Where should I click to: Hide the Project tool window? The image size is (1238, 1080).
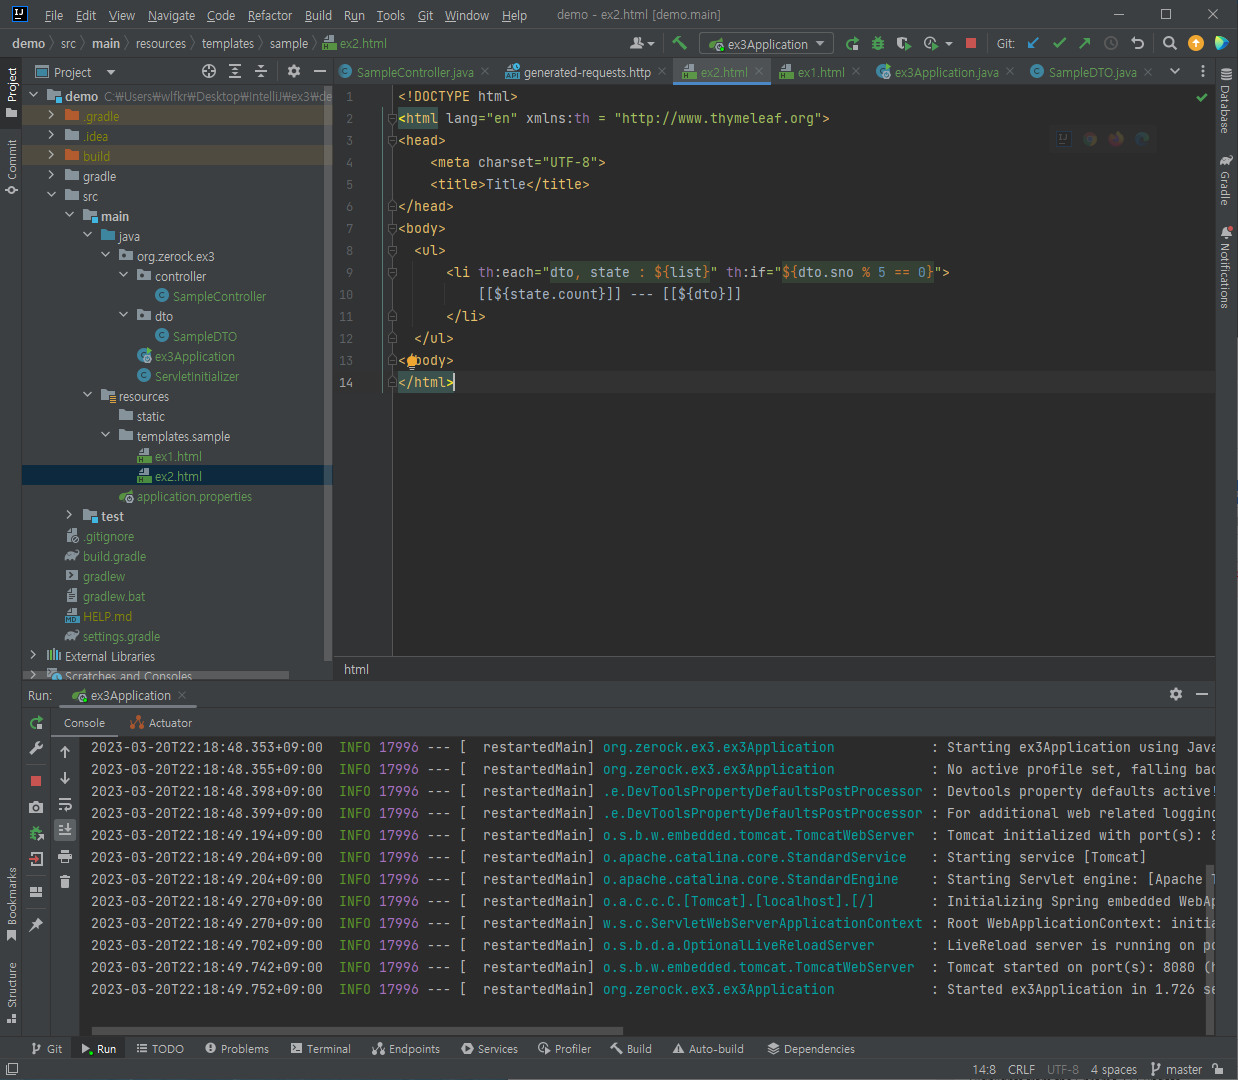320,71
